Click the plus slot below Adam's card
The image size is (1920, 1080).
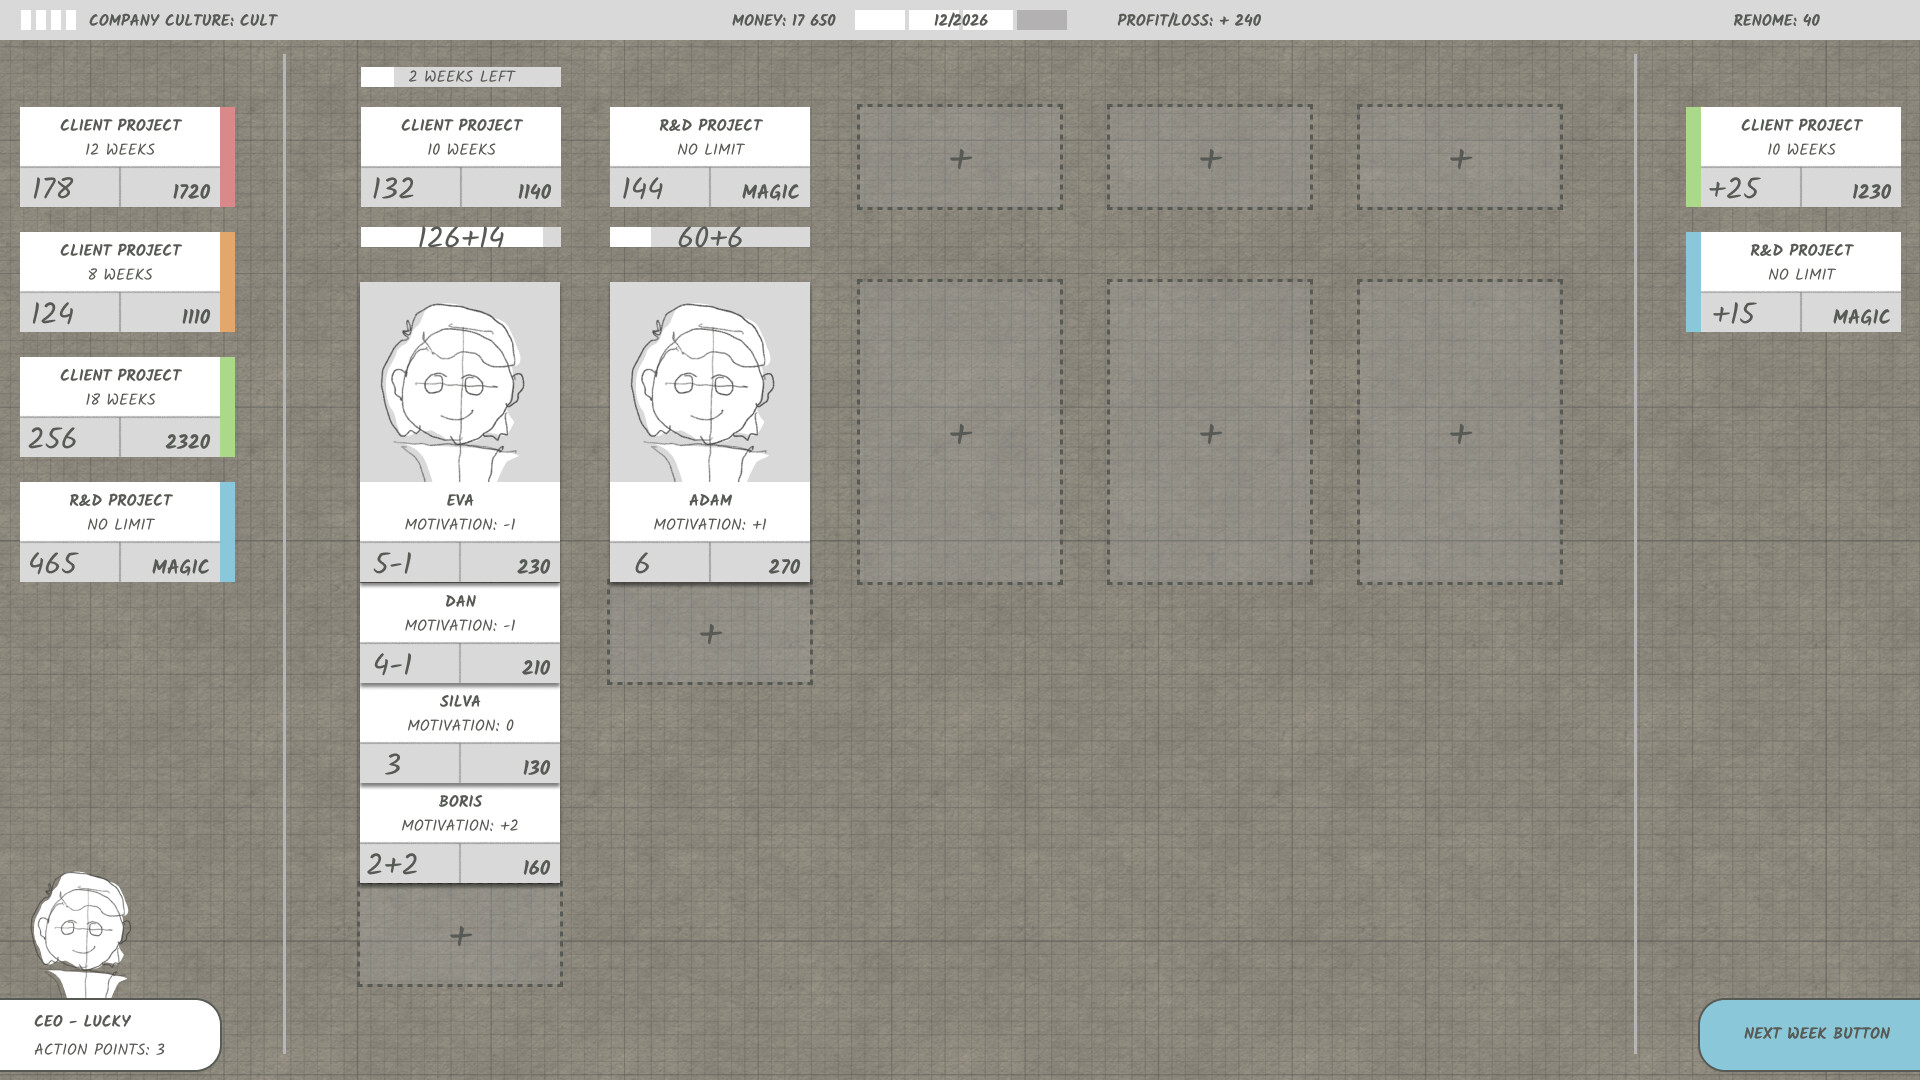[709, 633]
